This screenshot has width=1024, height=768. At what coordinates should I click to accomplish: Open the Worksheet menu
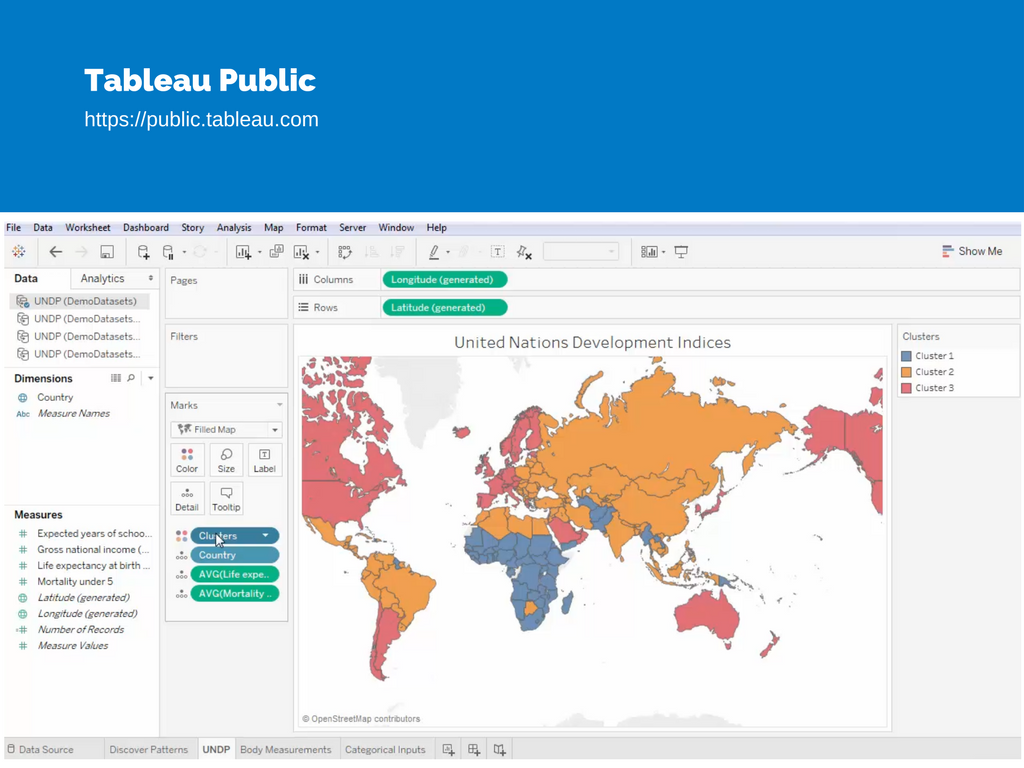pyautogui.click(x=88, y=228)
